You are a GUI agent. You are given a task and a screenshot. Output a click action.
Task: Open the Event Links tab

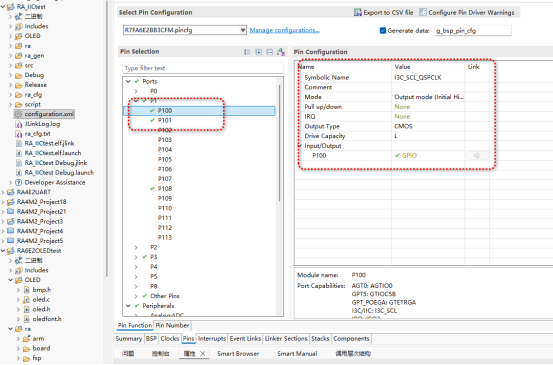[245, 339]
